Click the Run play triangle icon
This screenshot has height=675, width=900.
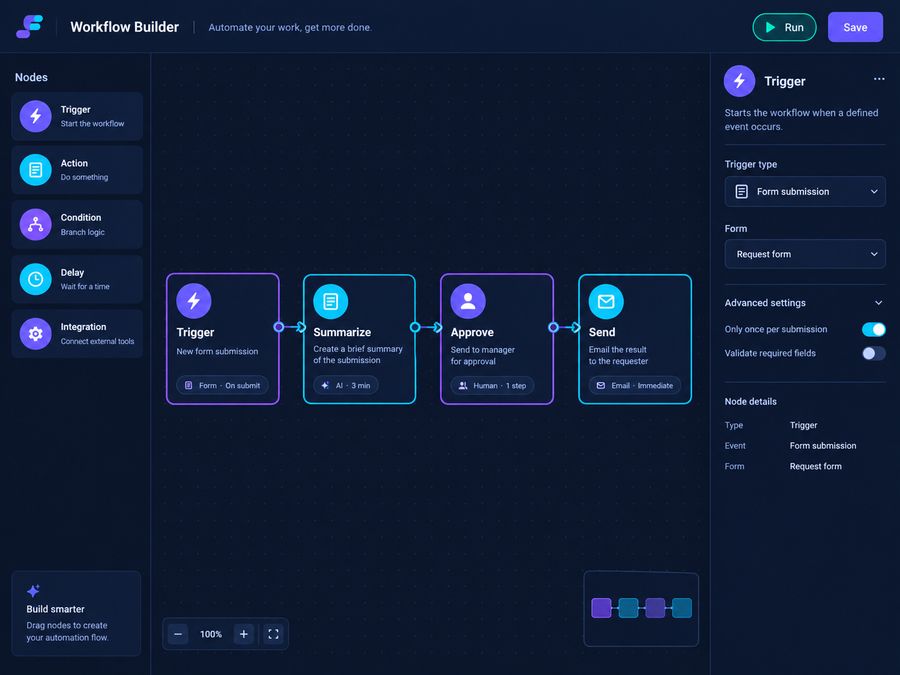[x=770, y=28]
